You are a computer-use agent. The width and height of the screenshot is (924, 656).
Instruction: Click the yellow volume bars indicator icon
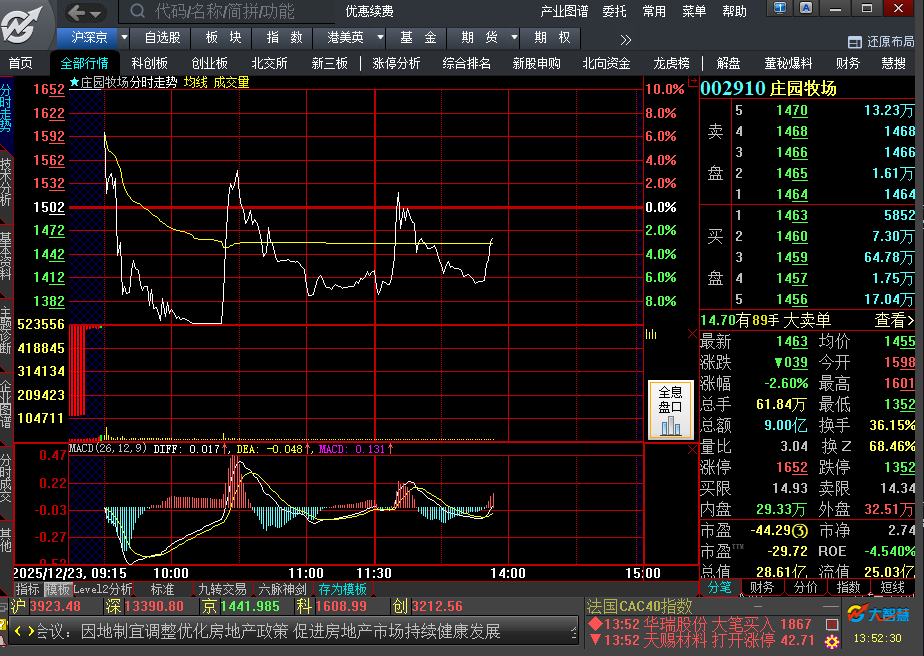pos(651,334)
